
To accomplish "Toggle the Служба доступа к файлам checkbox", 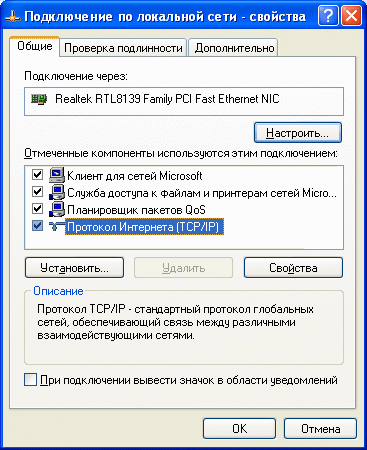I will pos(37,192).
